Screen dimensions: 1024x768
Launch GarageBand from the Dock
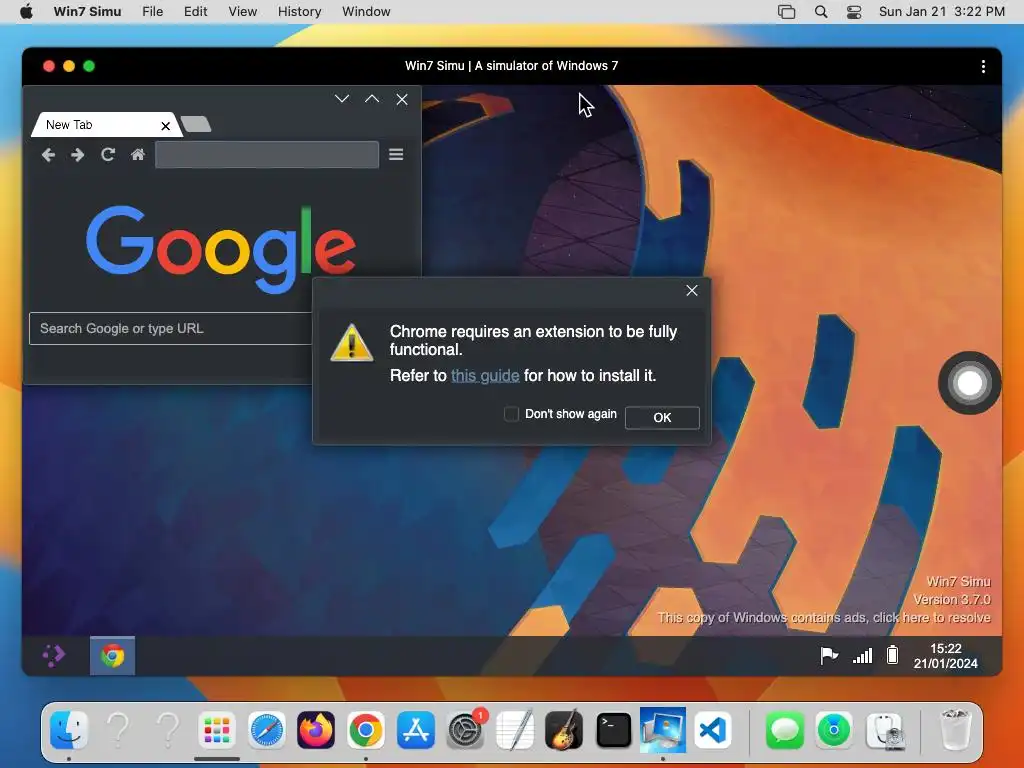[564, 729]
